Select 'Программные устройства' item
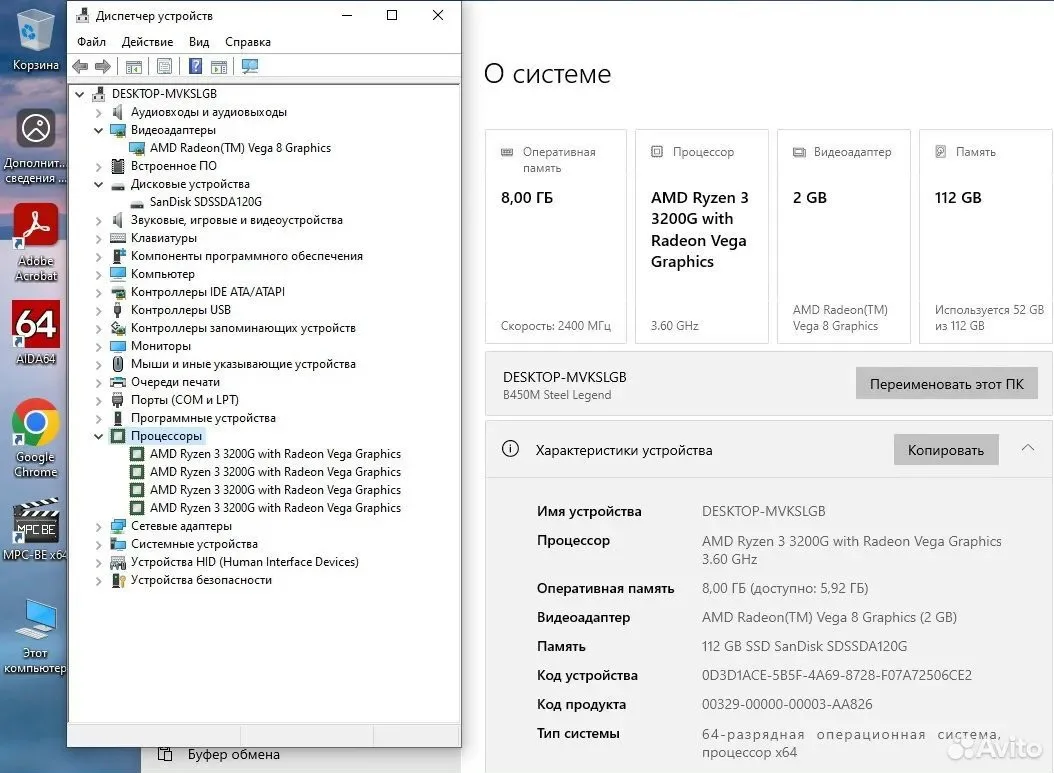Screen dimensions: 1054x773 [x=203, y=418]
